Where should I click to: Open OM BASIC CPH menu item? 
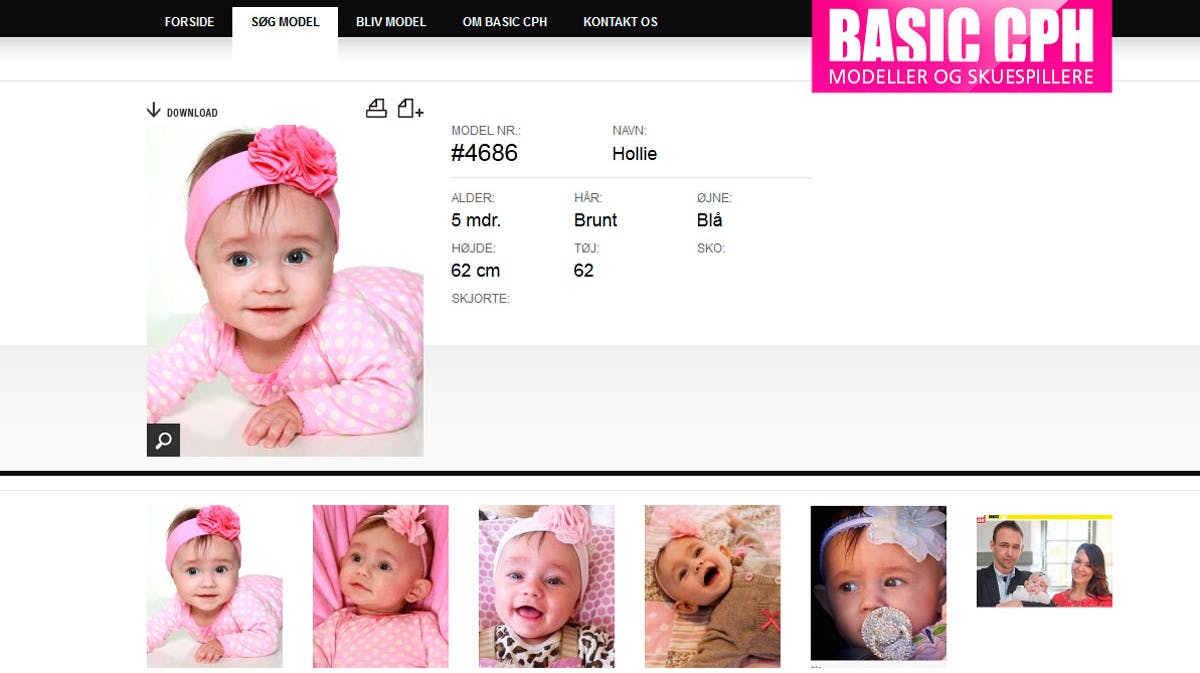[505, 22]
